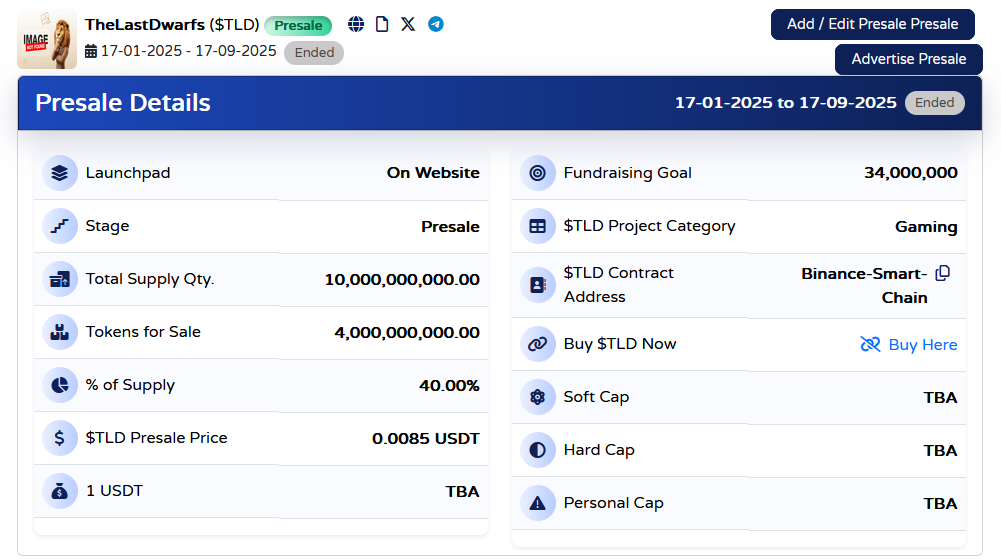Open the Telegram channel icon
1001x560 pixels.
pos(436,24)
